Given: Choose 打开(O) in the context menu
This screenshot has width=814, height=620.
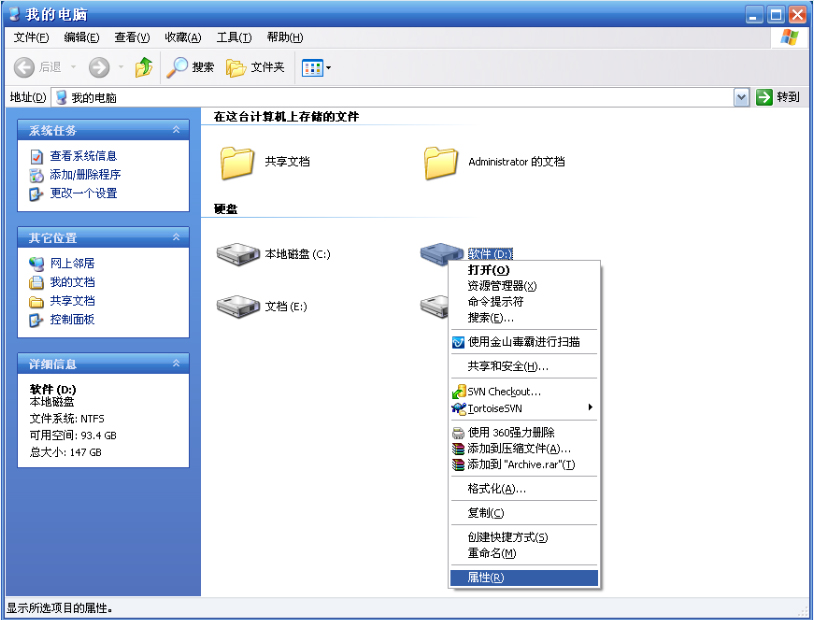Looking at the screenshot, I should click(x=524, y=270).
